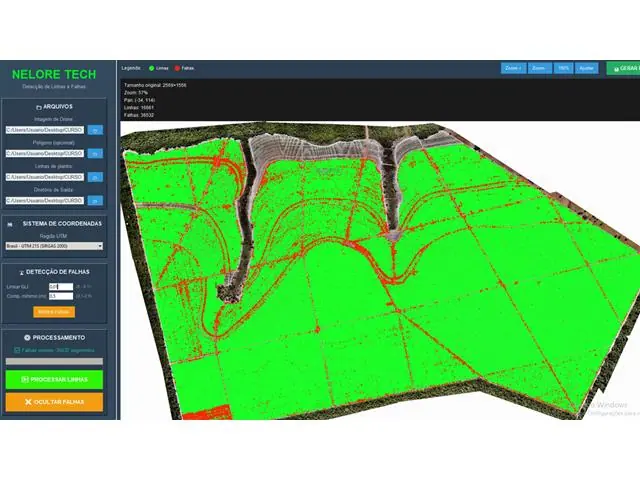Viewport: 640px width, 480px height.
Task: Click the Ajustar fit-to-view button
Action: [587, 68]
